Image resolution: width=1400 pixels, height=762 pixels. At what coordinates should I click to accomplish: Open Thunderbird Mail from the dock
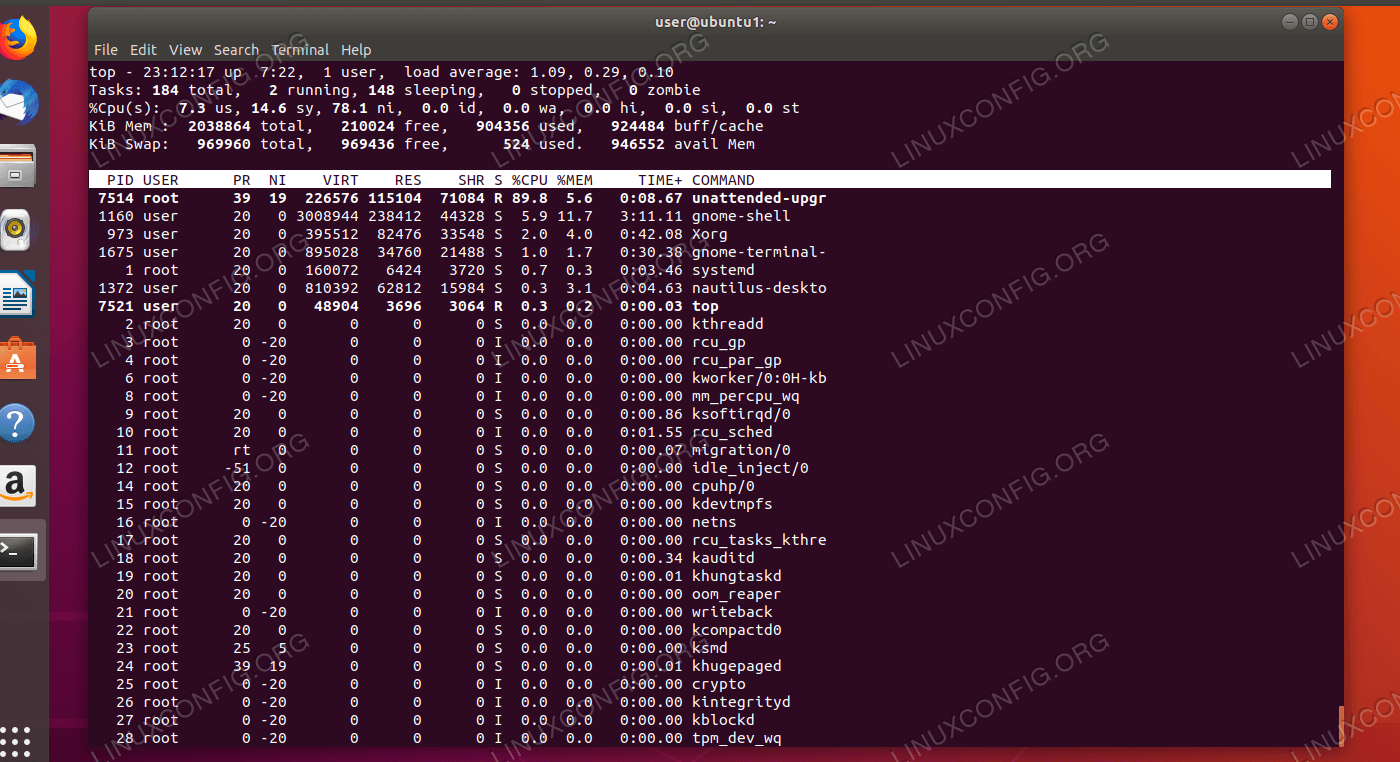coord(18,103)
